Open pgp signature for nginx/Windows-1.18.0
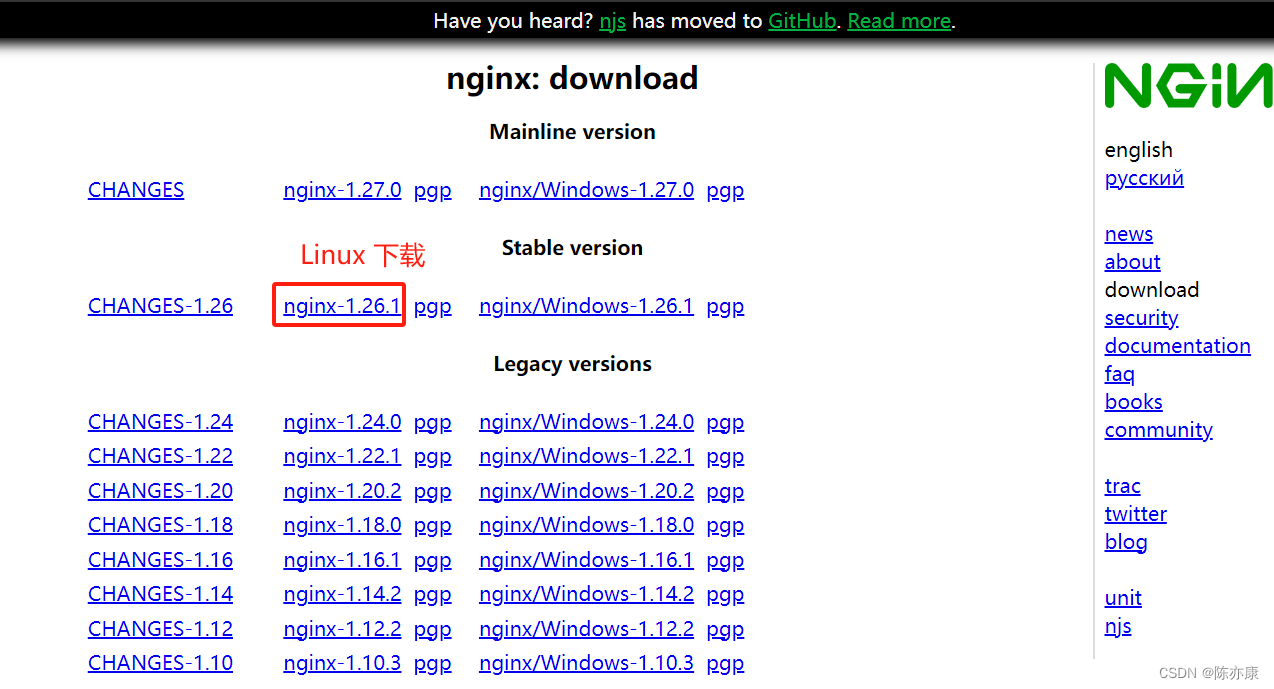The image size is (1274, 689). [725, 526]
